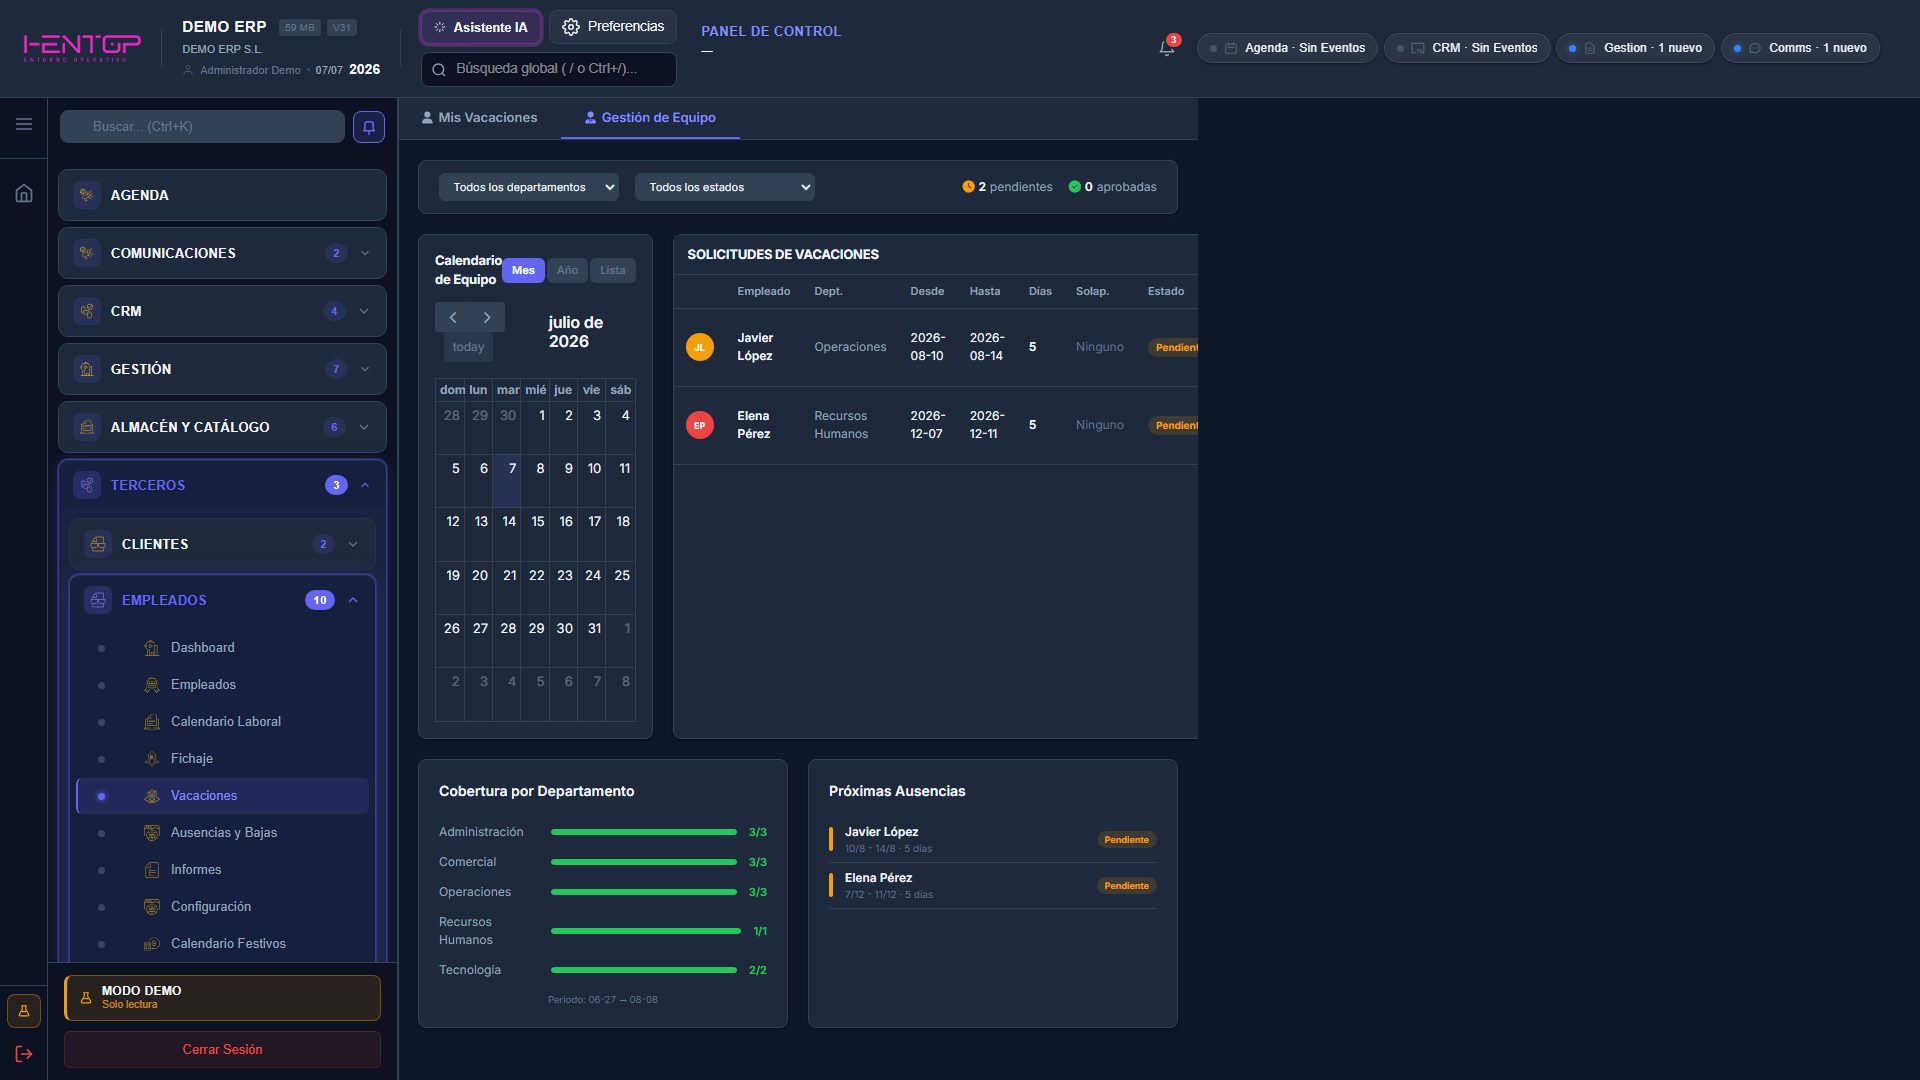Open Ausencias y Bajas menu item

[x=223, y=833]
